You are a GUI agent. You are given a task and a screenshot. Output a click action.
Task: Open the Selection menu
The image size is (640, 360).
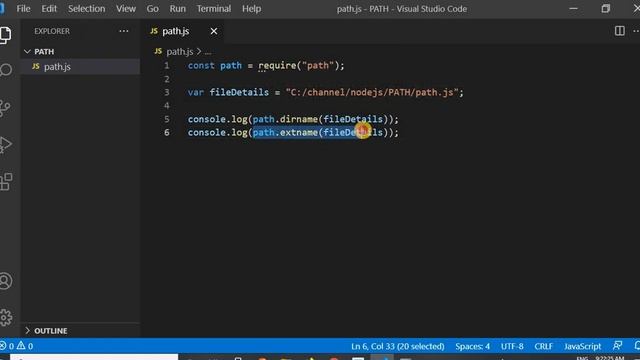point(87,9)
